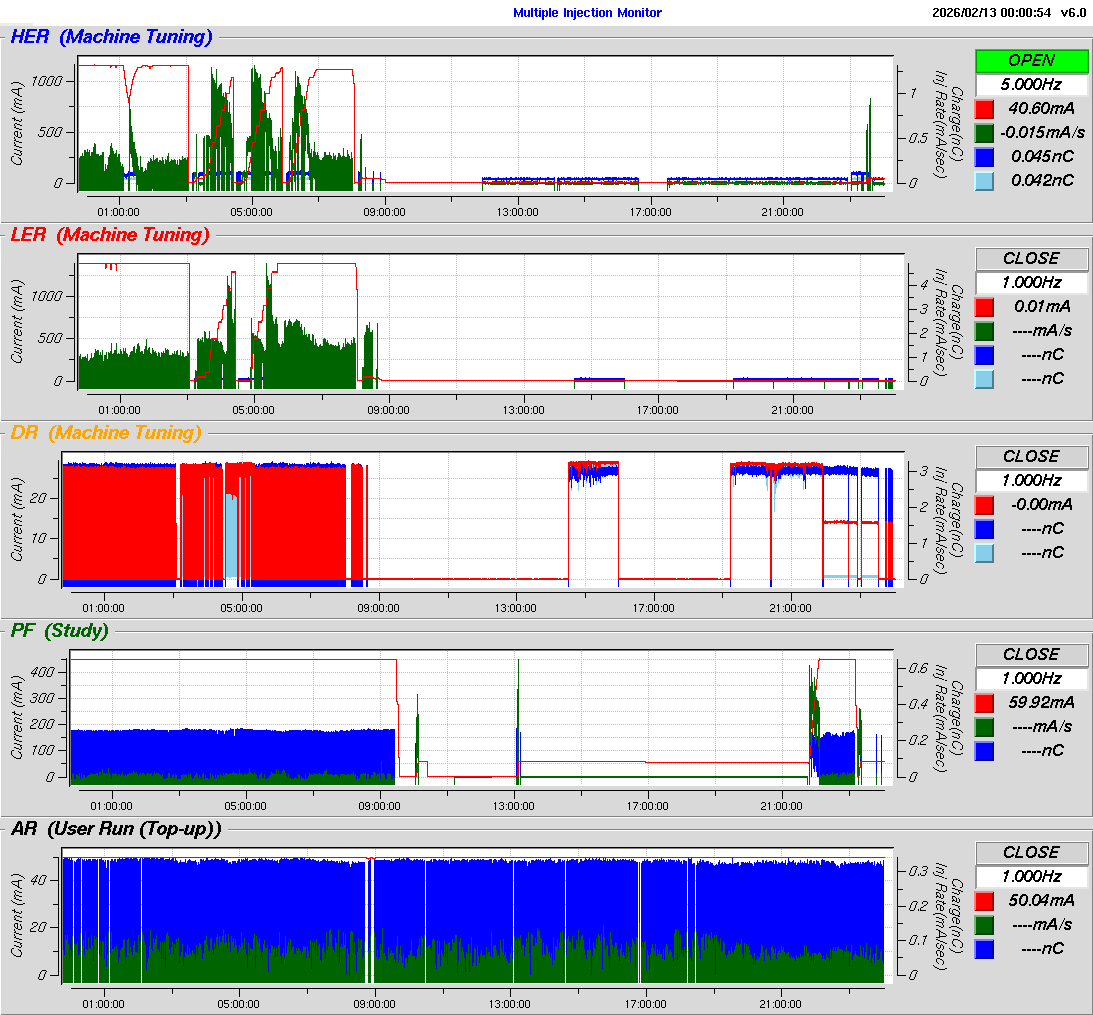Click the red swatch beside 50.04mA in AR
1093x1015 pixels.
[985, 901]
